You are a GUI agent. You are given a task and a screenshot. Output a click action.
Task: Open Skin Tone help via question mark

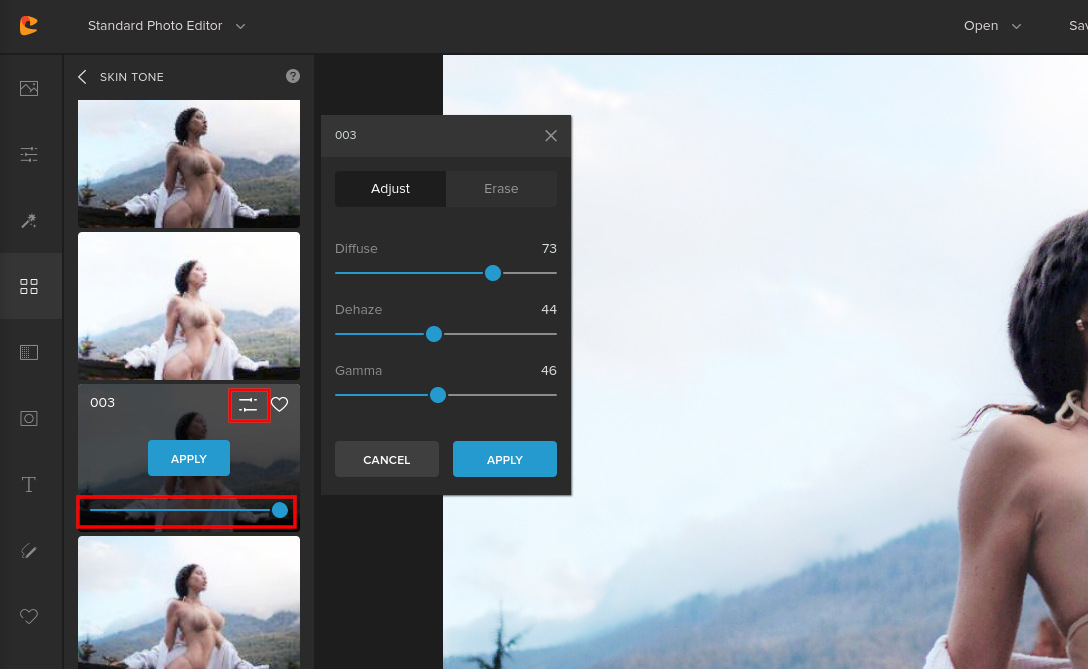293,76
